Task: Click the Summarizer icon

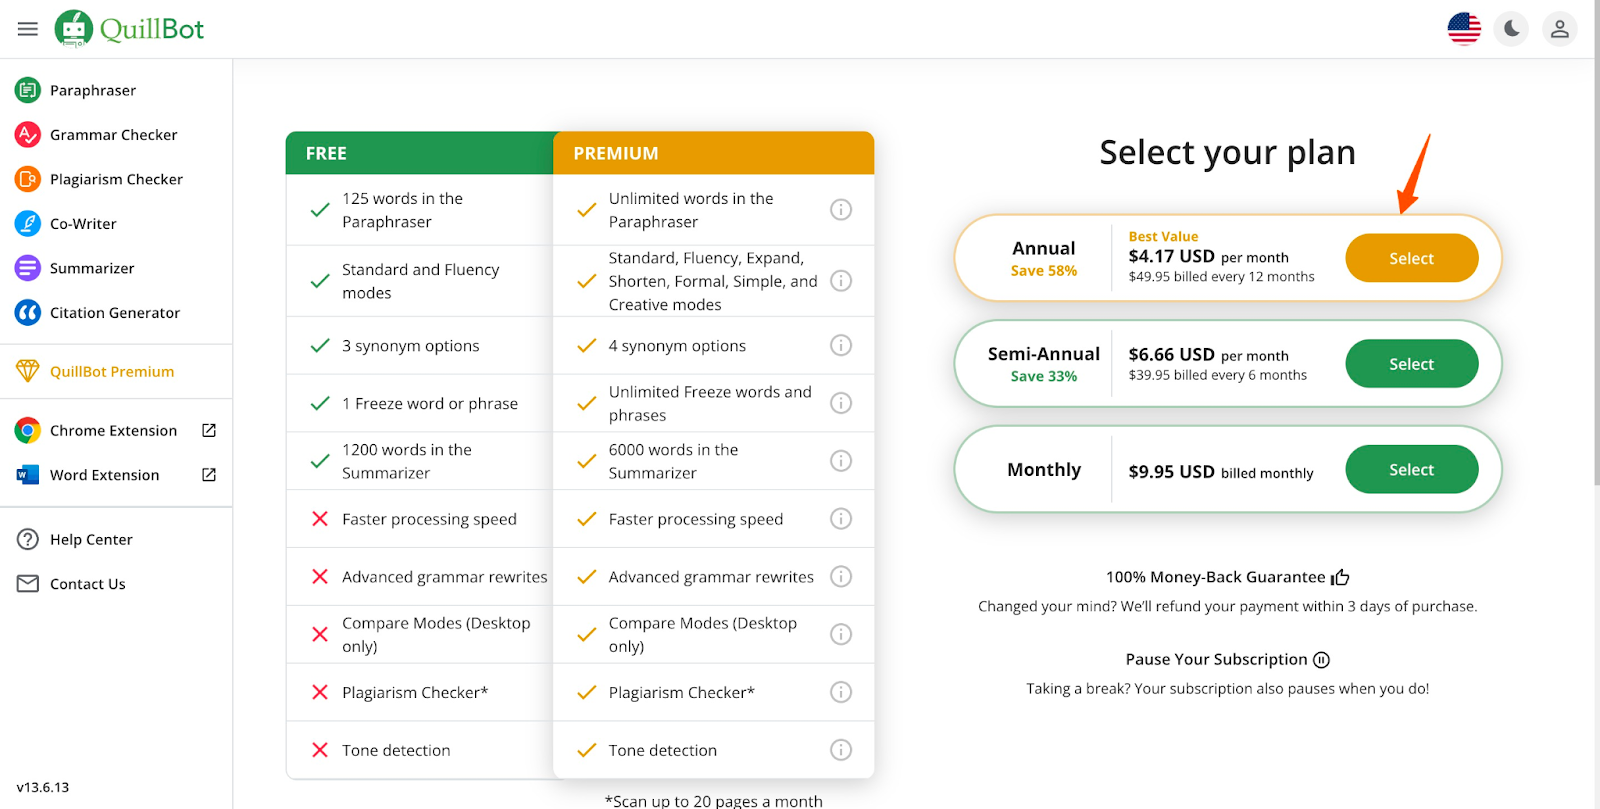Action: click(x=28, y=268)
